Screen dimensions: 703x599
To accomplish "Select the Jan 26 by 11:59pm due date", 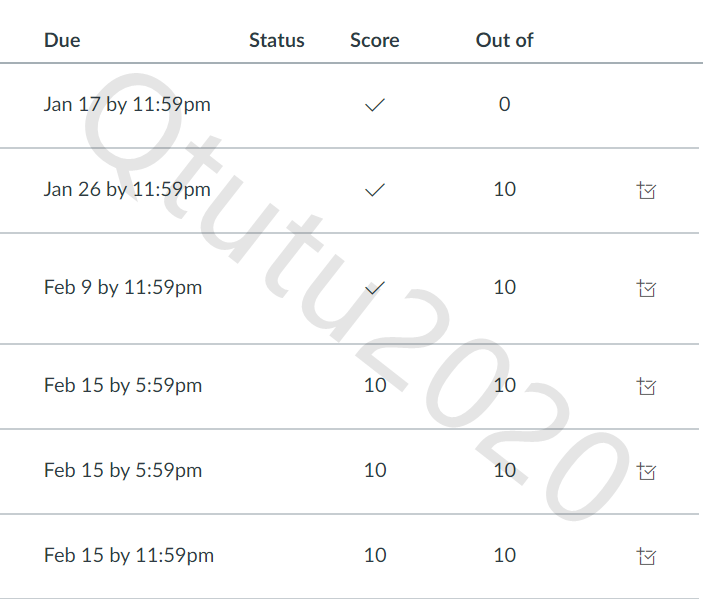I will pos(127,190).
